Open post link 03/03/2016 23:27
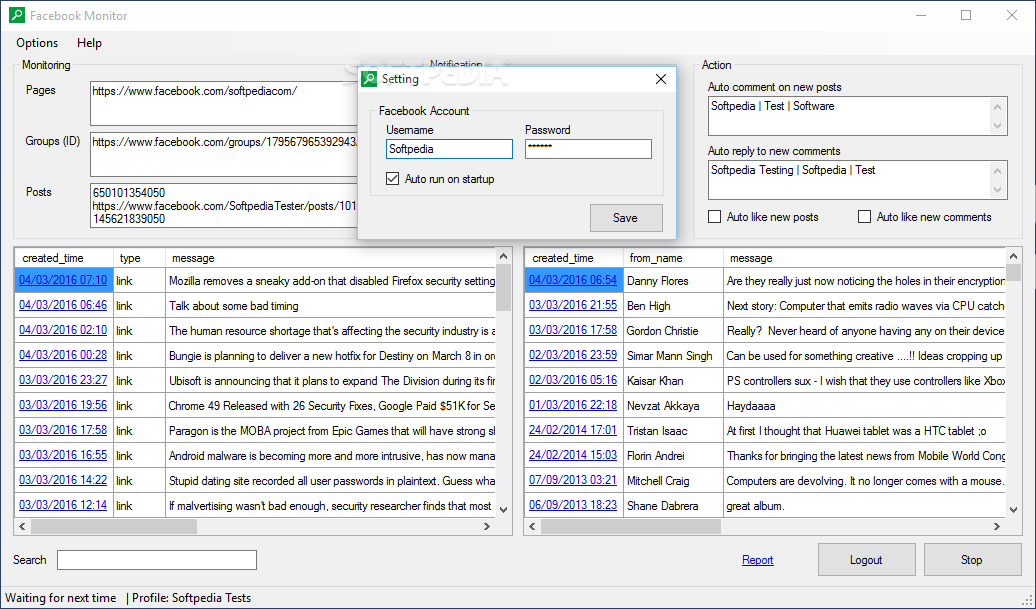Image resolution: width=1036 pixels, height=609 pixels. coord(63,380)
